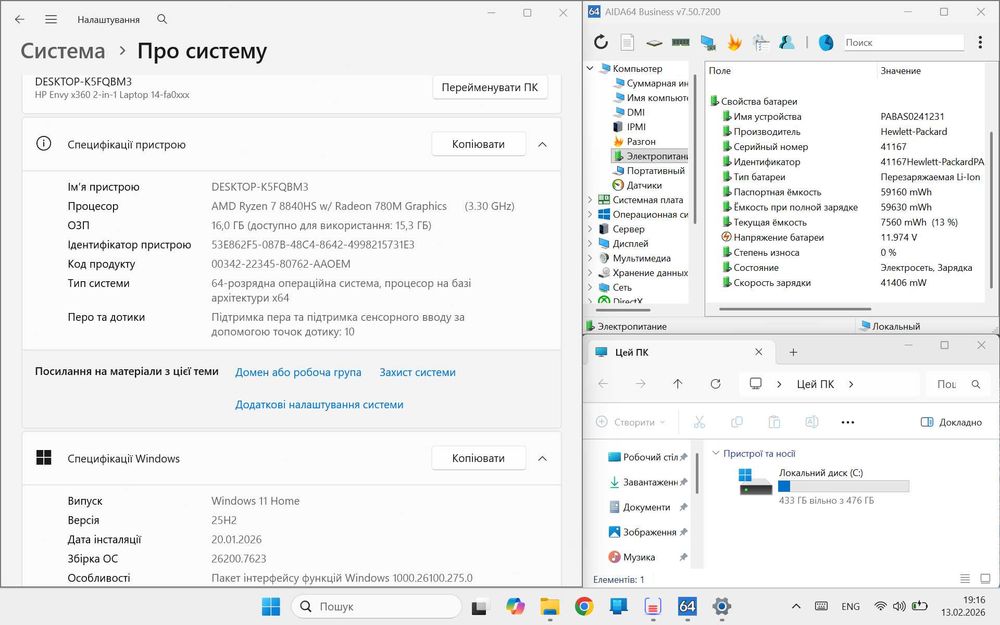Click the Значение column header in AIDA64
1000x625 pixels.
click(x=901, y=71)
